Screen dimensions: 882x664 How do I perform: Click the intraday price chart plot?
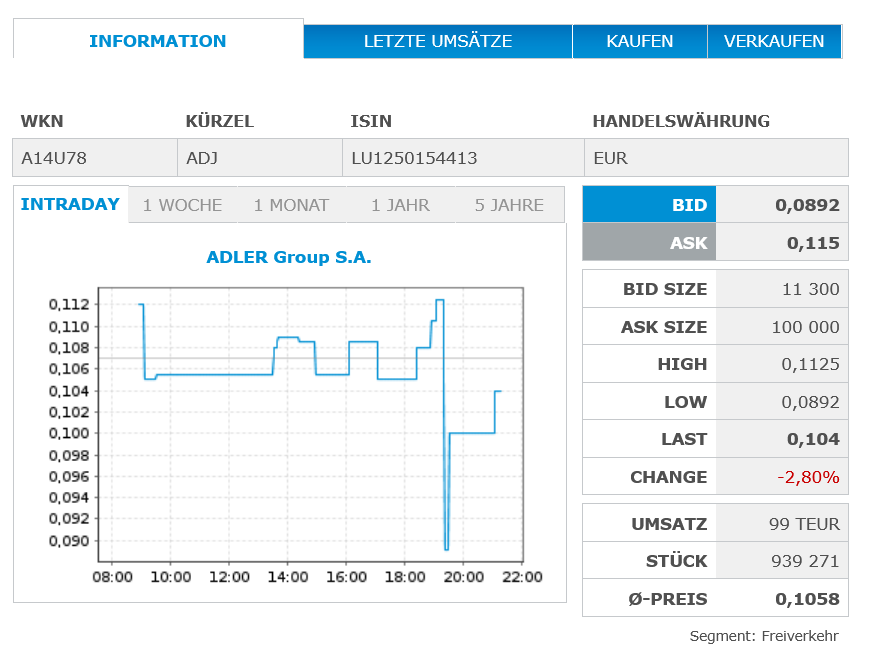(310, 424)
